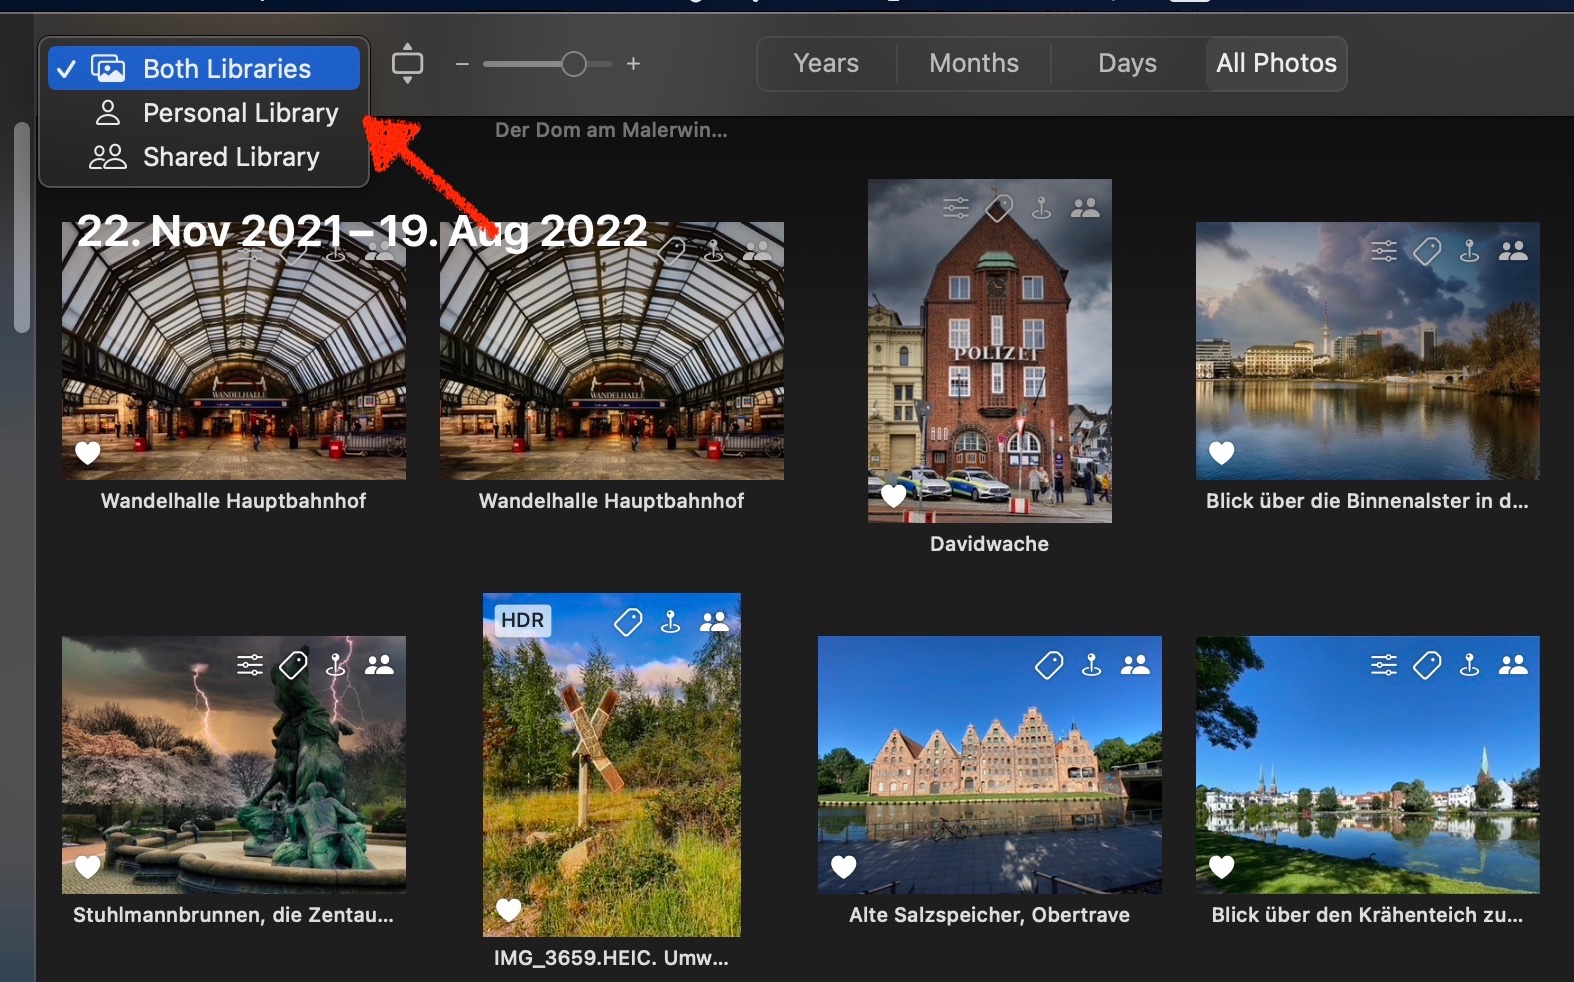The height and width of the screenshot is (982, 1574).
Task: Click the keyword tag badge on IMG_3659.HEIC
Action: (628, 622)
